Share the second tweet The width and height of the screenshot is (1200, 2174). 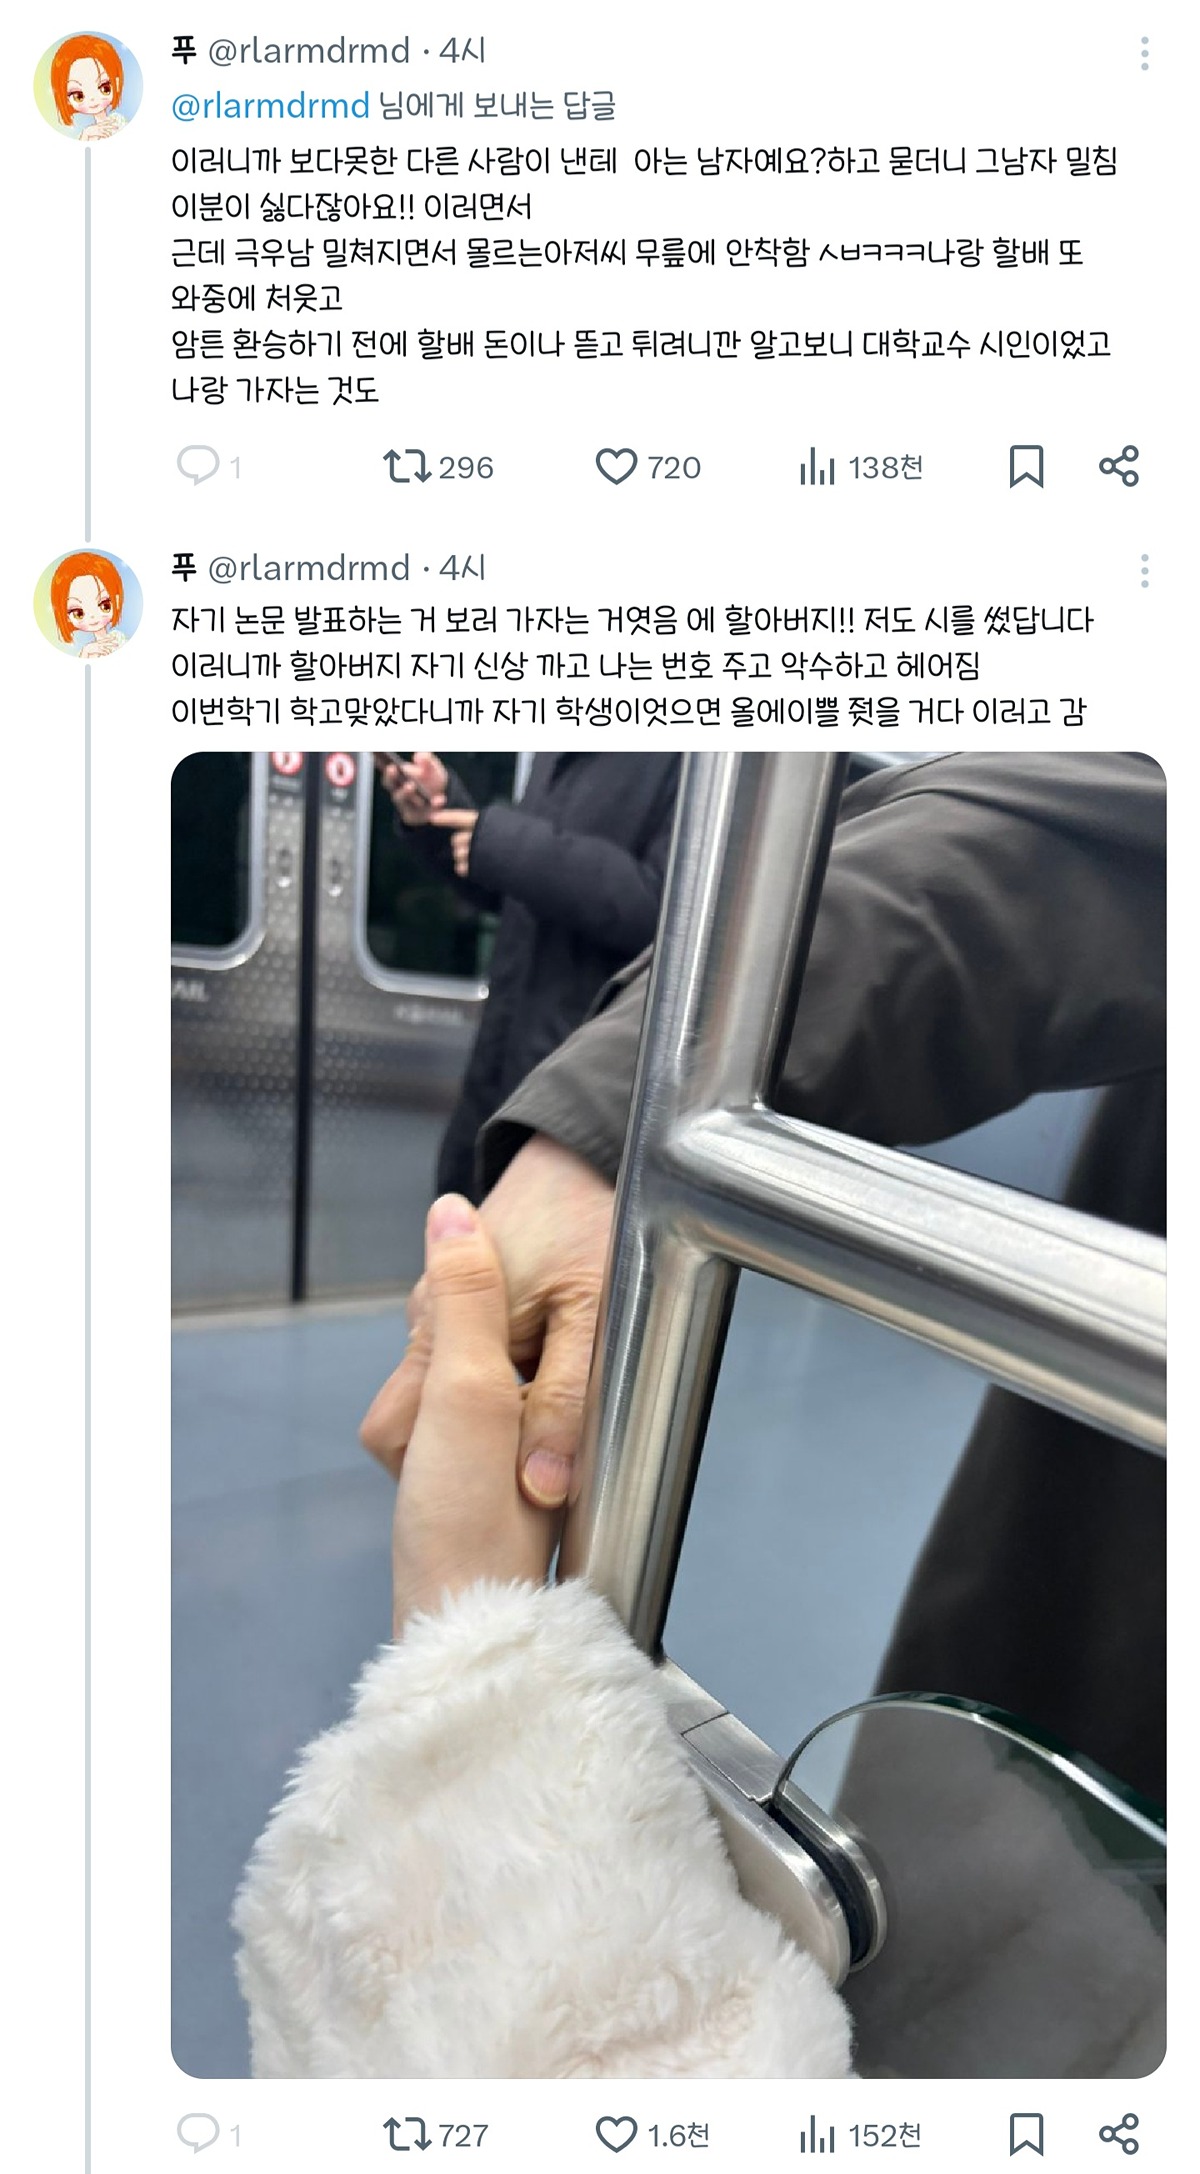[1119, 2135]
